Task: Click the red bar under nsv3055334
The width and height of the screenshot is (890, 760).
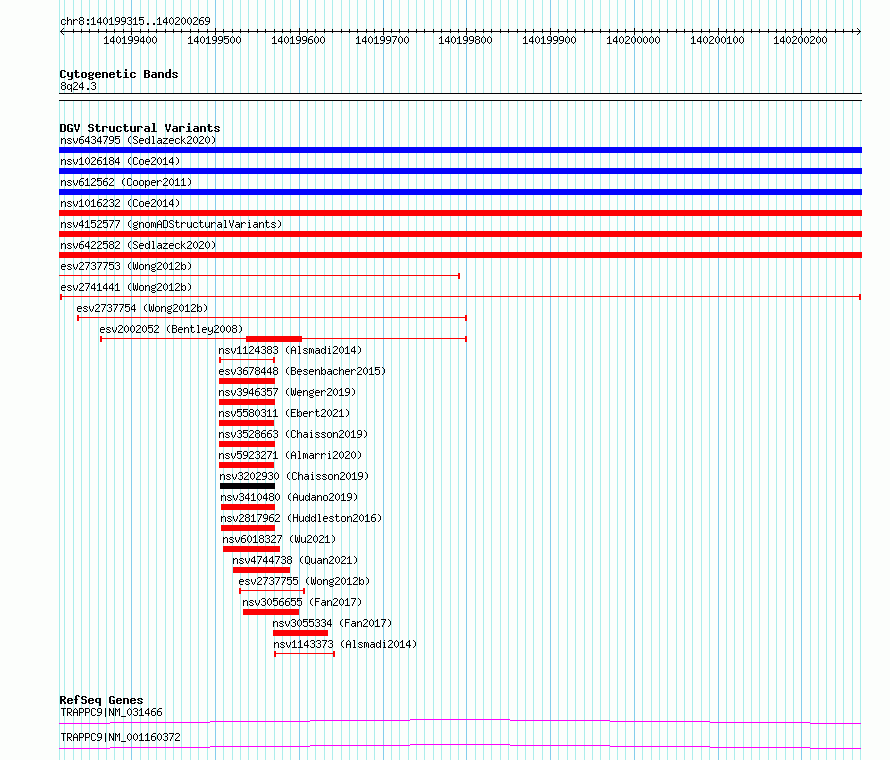Action: pyautogui.click(x=300, y=633)
